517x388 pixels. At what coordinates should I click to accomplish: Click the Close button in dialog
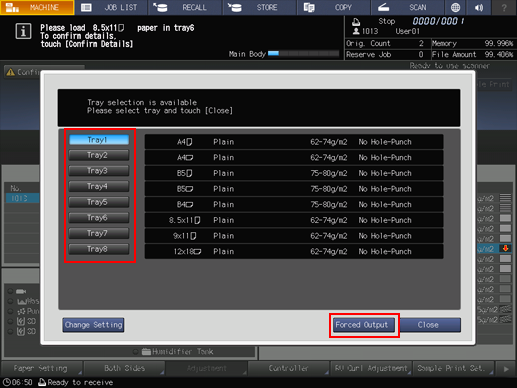[x=430, y=325]
